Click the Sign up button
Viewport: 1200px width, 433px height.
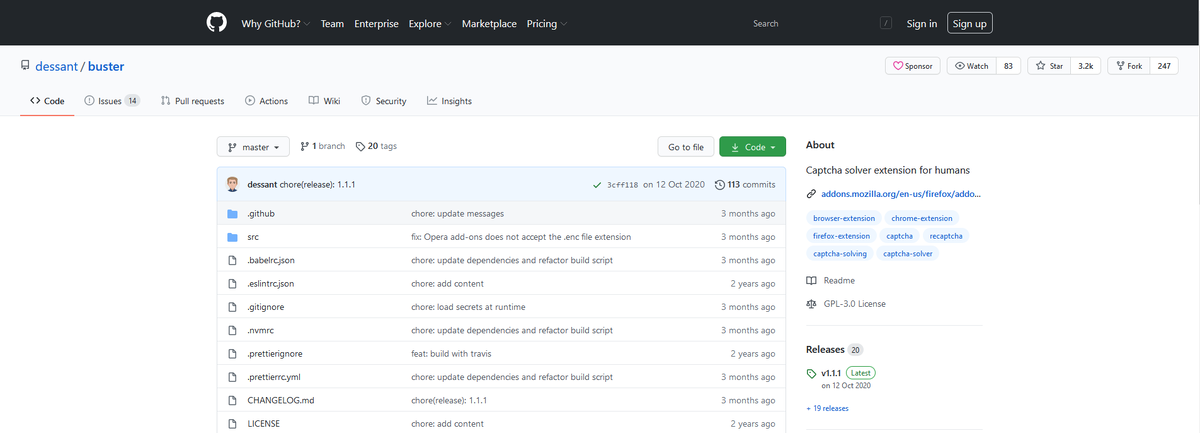tap(969, 24)
